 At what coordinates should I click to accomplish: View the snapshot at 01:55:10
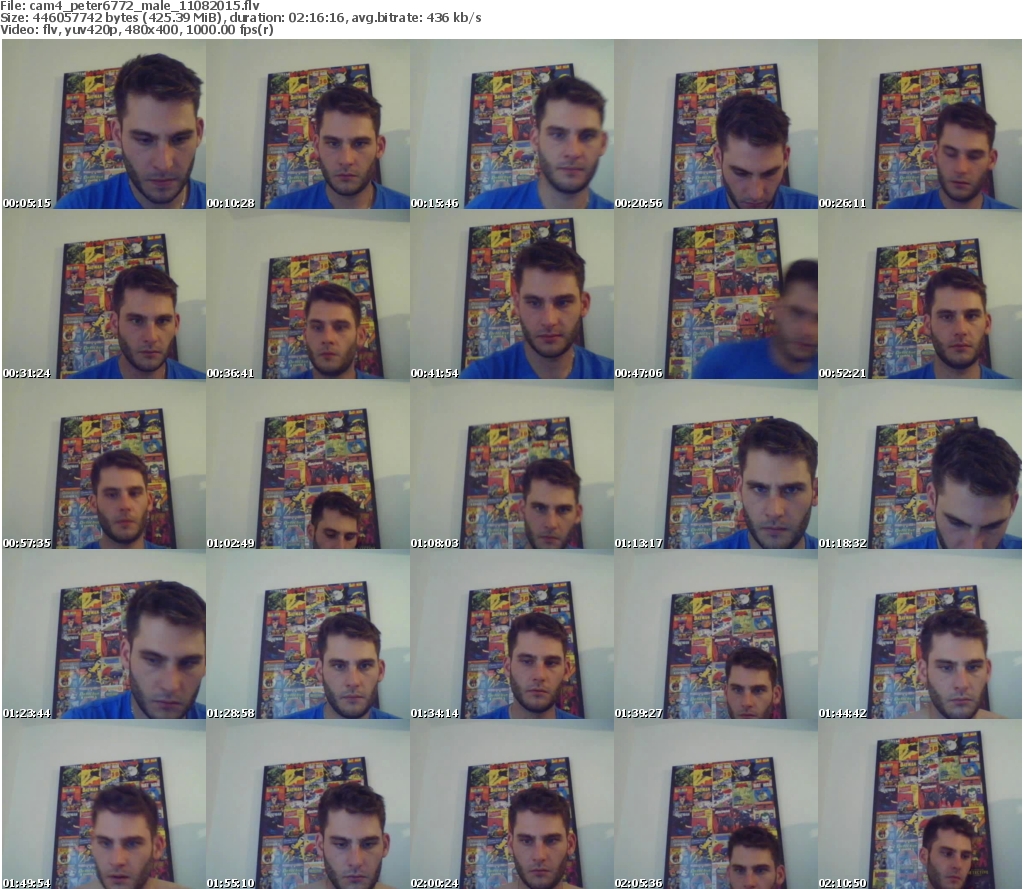pos(308,803)
